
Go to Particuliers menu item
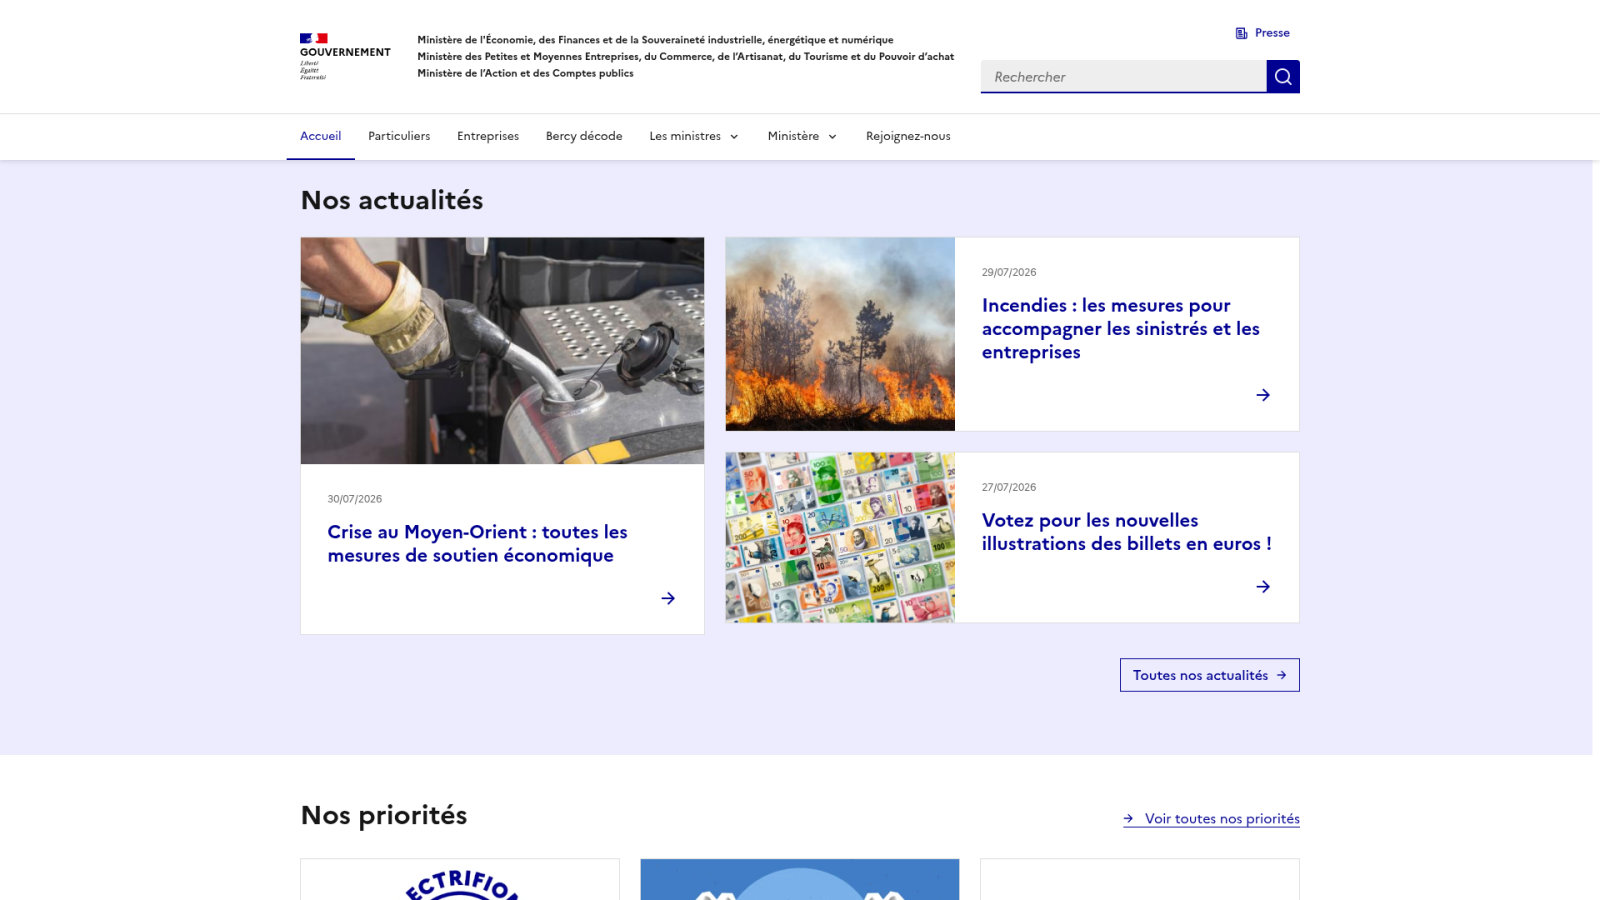tap(399, 136)
